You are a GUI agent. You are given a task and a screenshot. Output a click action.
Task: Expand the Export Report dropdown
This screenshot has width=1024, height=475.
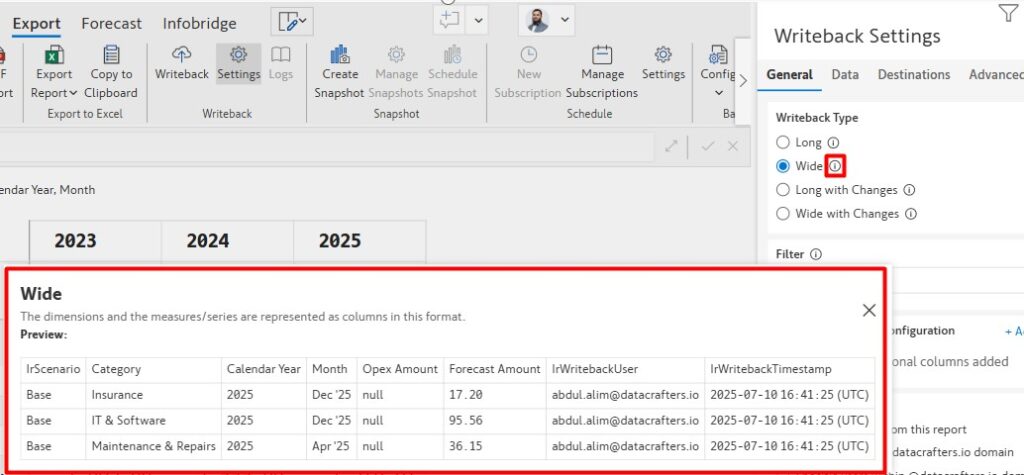[74, 93]
